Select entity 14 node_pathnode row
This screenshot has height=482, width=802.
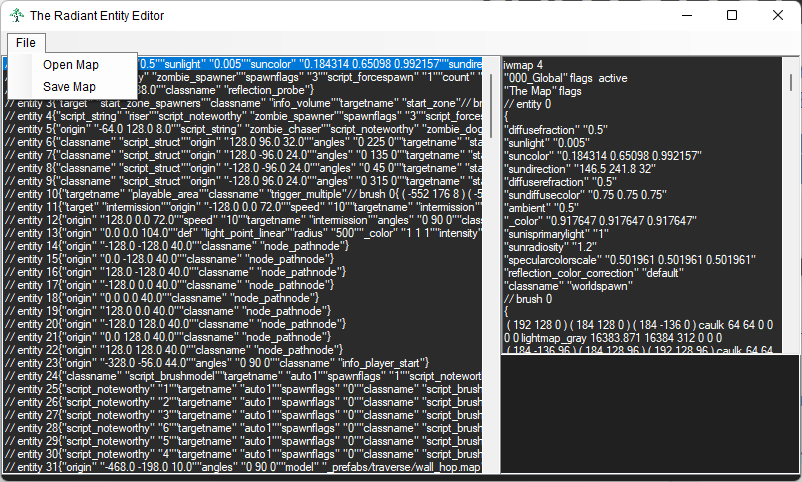(x=243, y=246)
